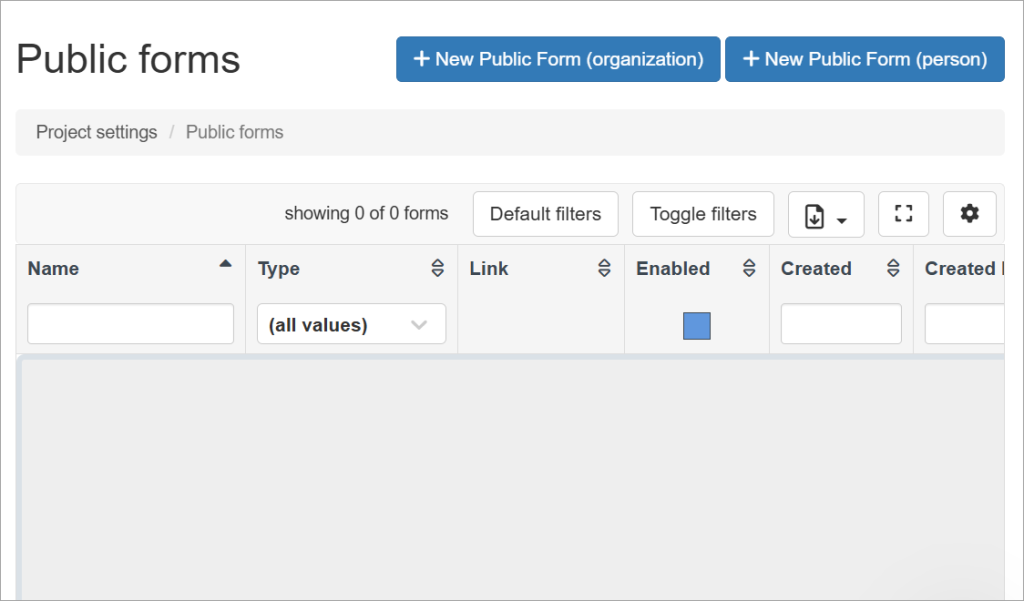Sort by Name column arrow
1024x601 pixels.
(x=225, y=264)
